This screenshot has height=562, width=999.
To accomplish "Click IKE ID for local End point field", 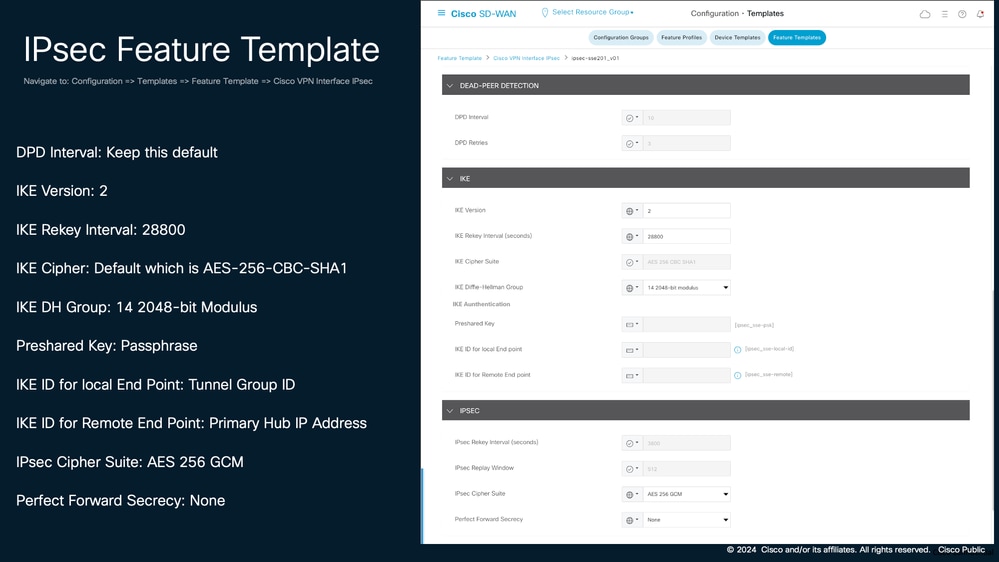I will [x=687, y=350].
